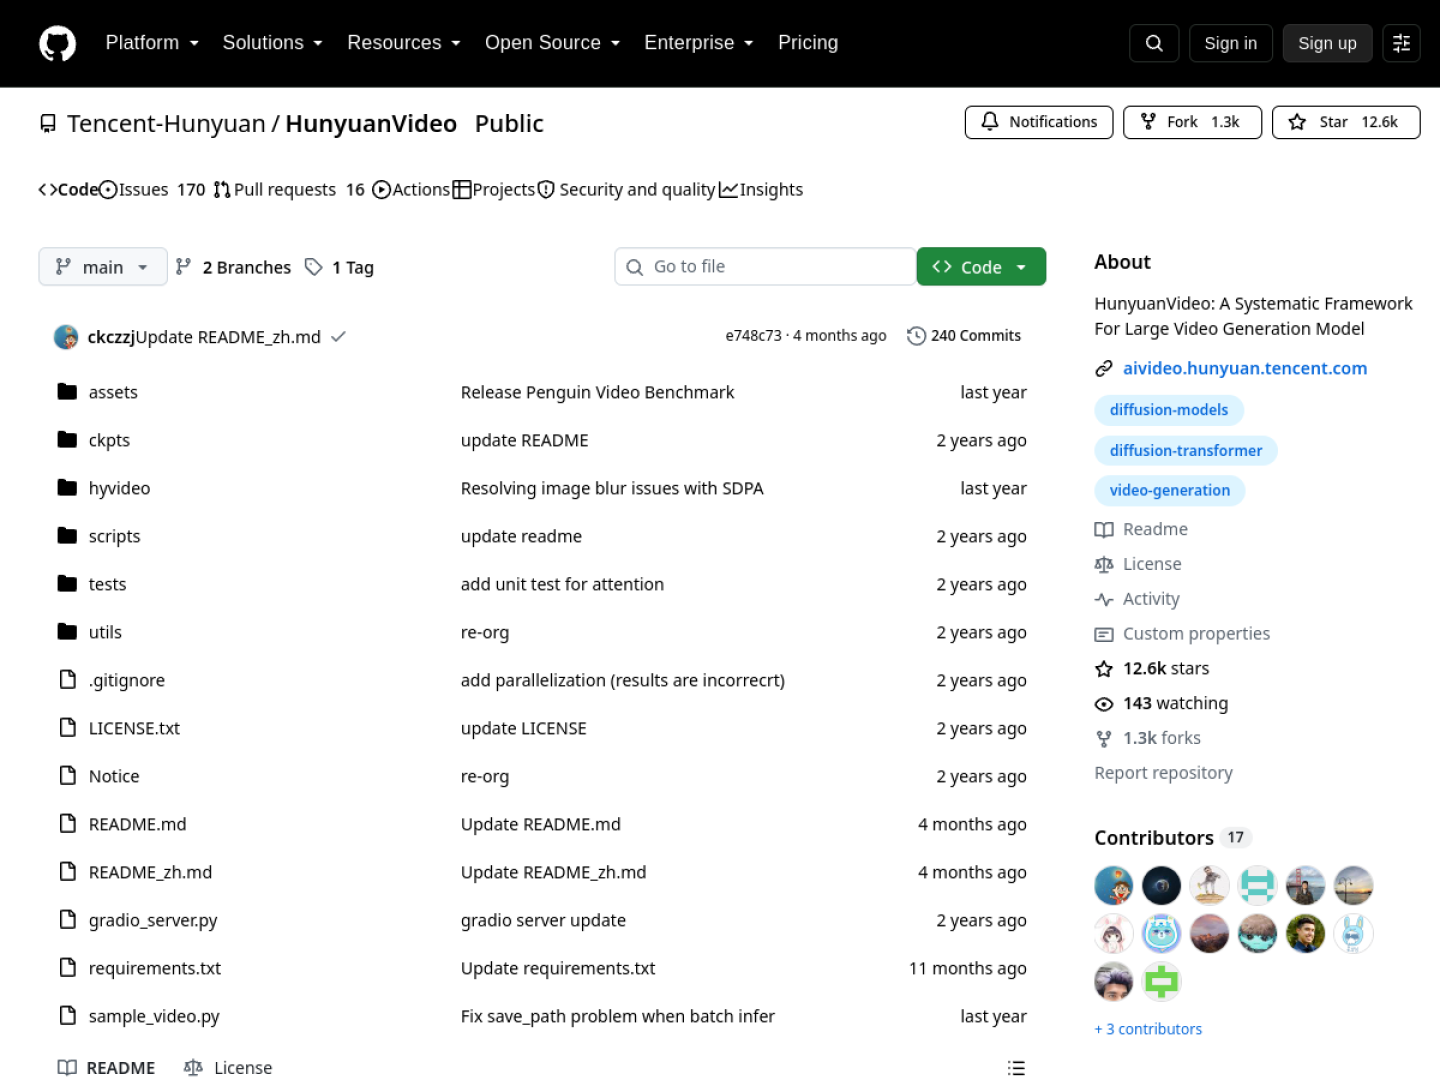1440x1080 pixels.
Task: Star the HunyuanVideo repository
Action: click(1346, 122)
